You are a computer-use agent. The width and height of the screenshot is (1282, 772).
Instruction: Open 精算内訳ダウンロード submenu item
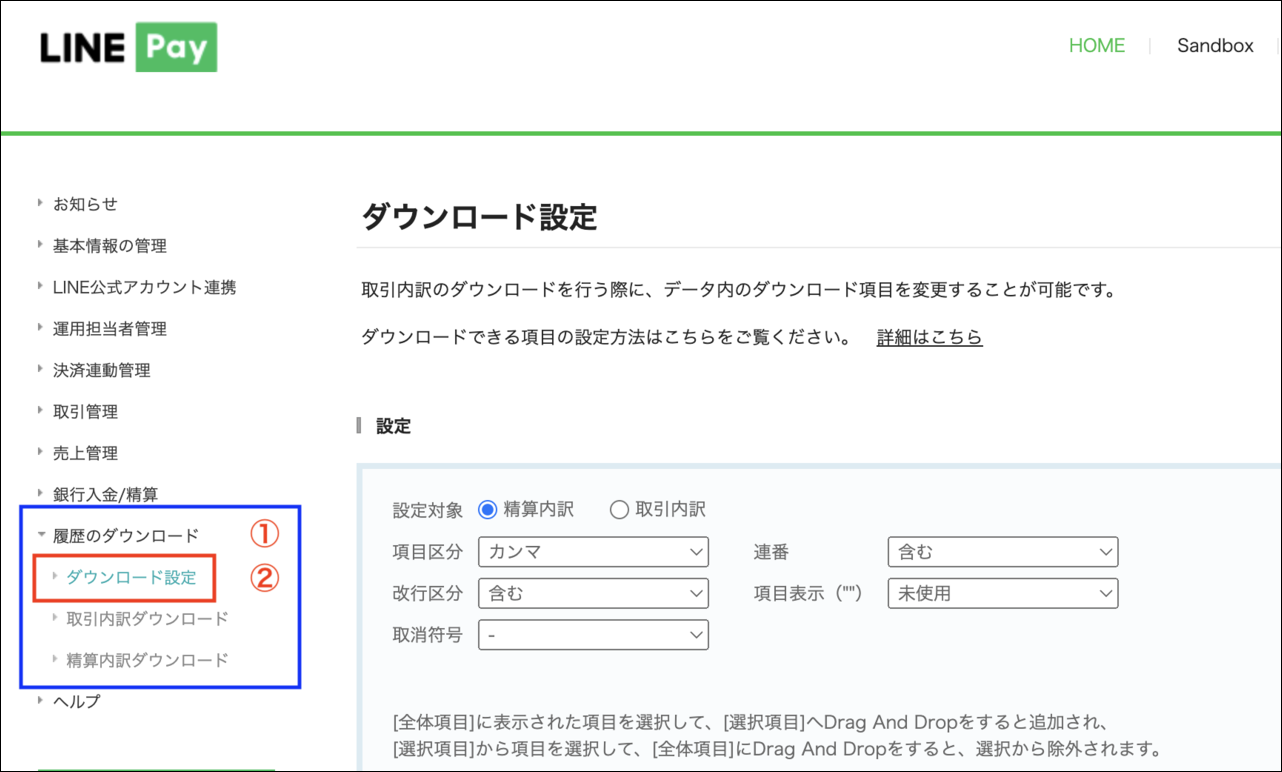[x=147, y=660]
